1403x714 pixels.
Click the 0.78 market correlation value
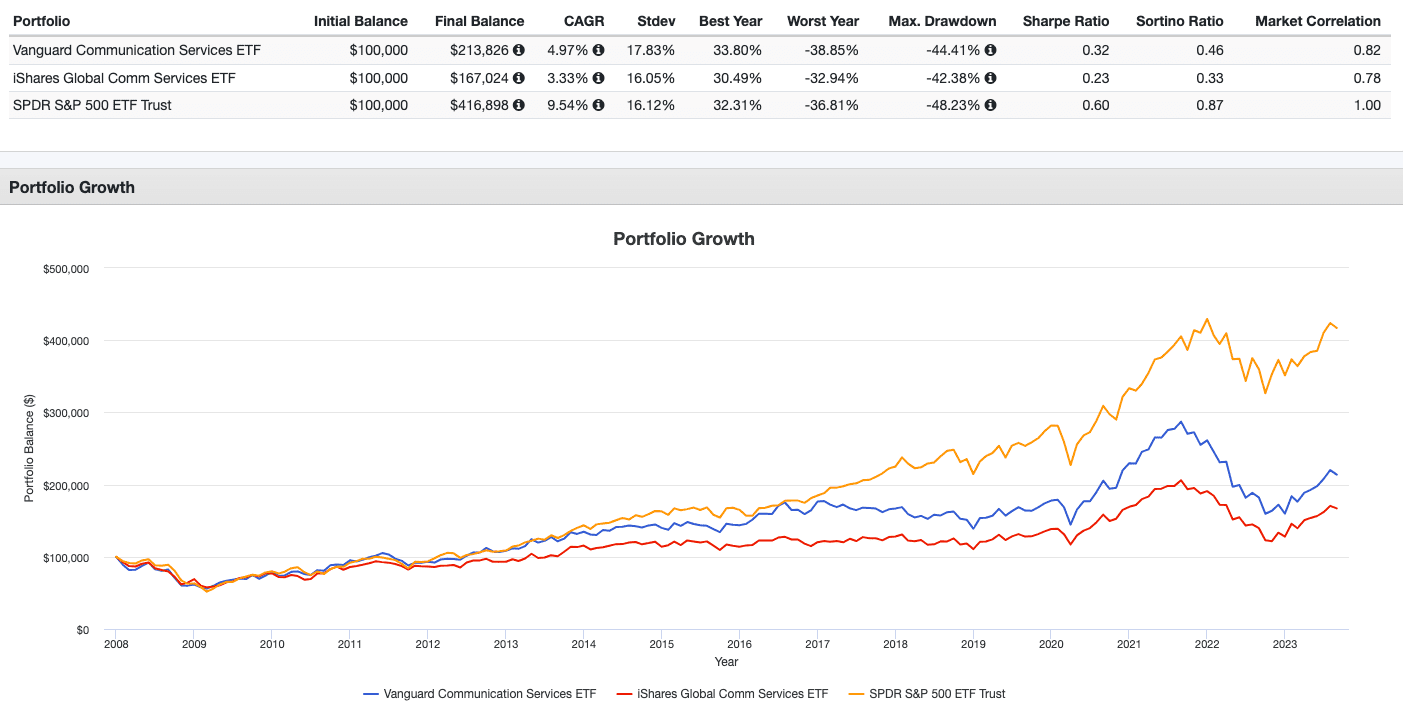[x=1367, y=78]
